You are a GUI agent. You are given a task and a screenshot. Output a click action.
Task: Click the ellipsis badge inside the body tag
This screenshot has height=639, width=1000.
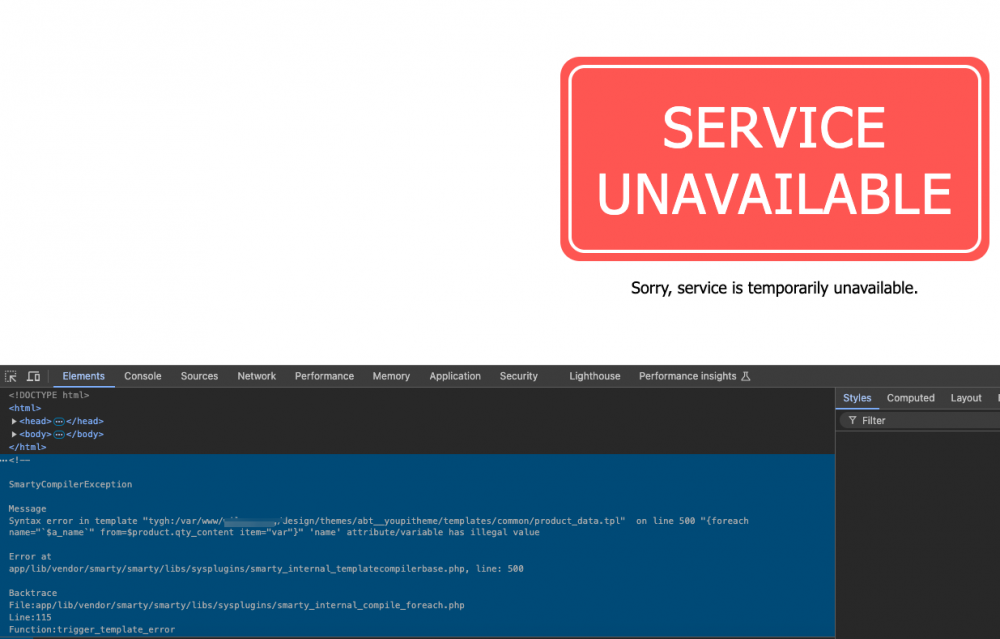pyautogui.click(x=59, y=434)
